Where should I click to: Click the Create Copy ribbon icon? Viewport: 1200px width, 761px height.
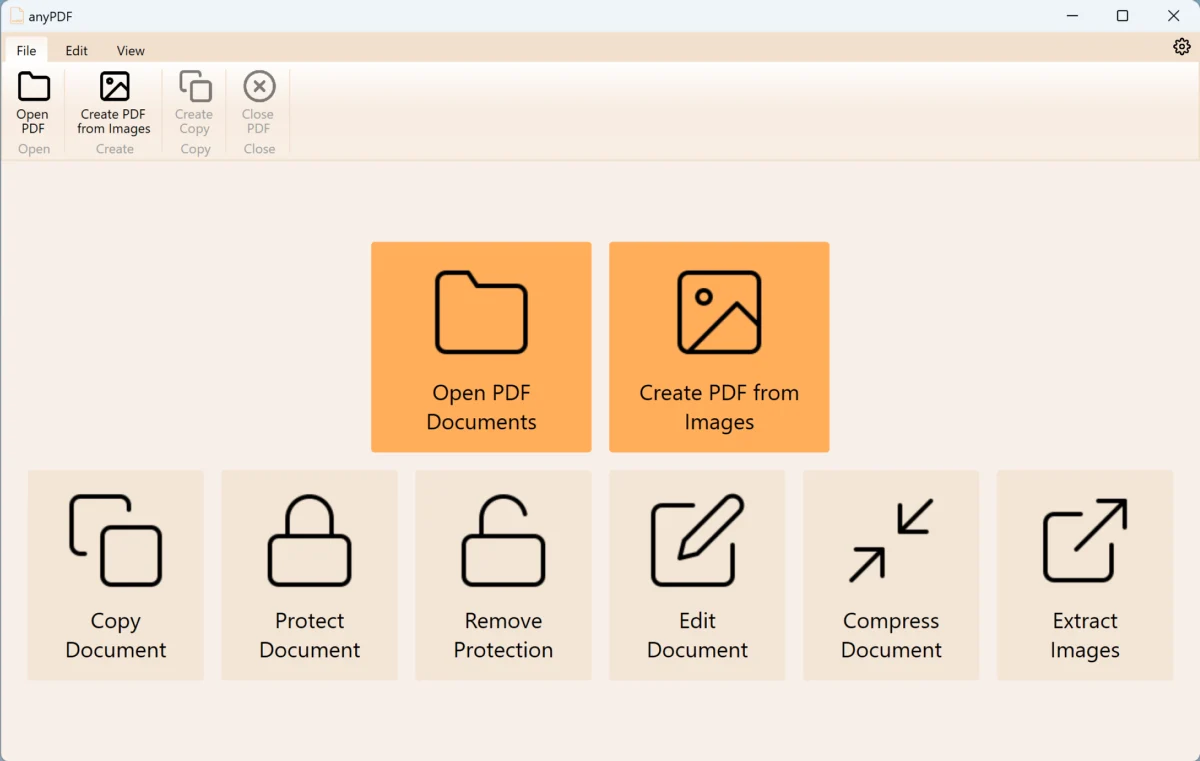pos(195,87)
